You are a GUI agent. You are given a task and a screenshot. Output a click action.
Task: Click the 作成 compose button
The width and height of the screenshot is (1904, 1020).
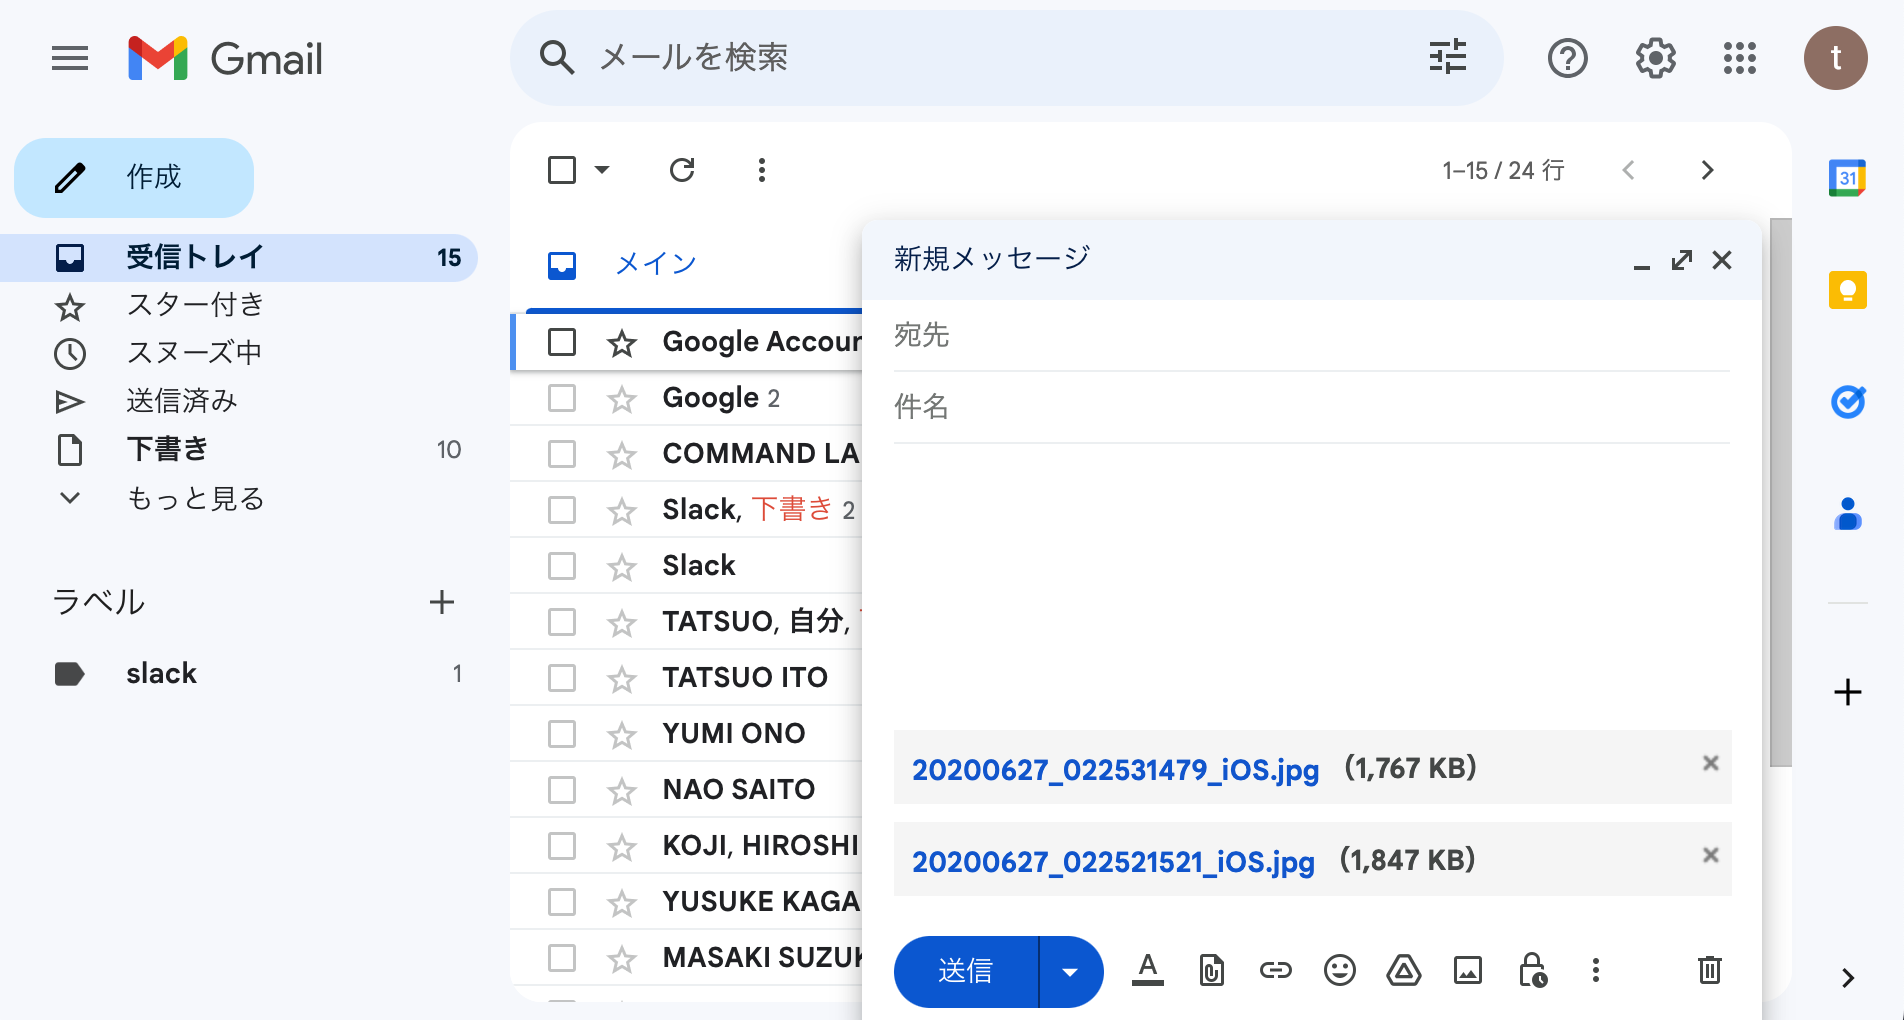[x=134, y=178]
